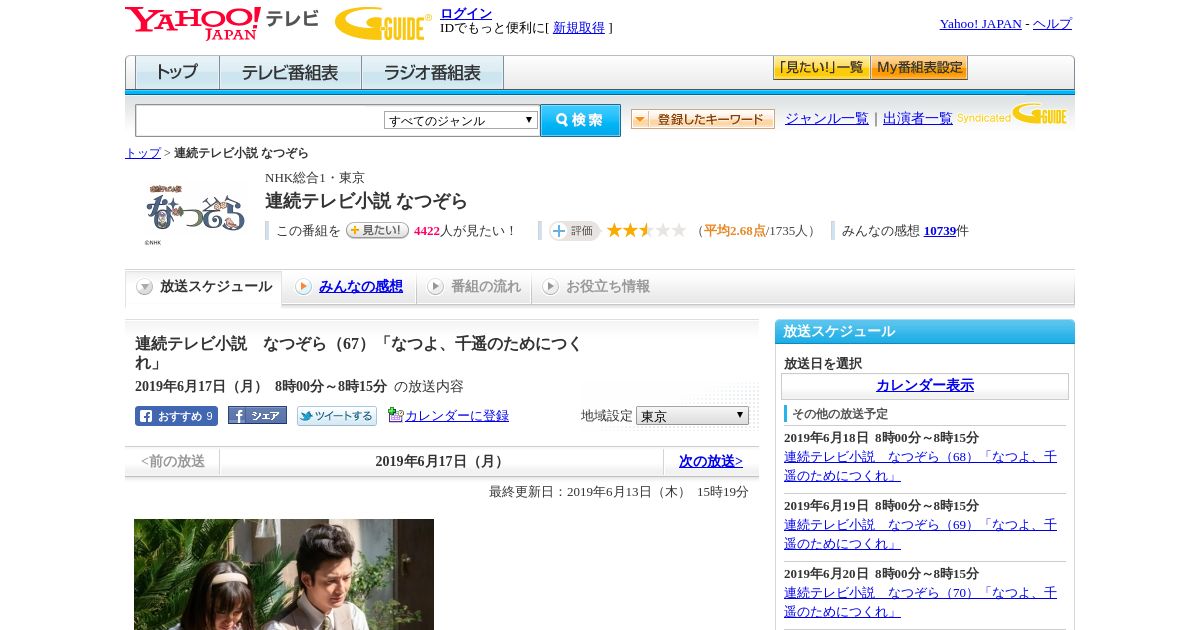
Task: Go to 次の放送> link
Action: [711, 461]
